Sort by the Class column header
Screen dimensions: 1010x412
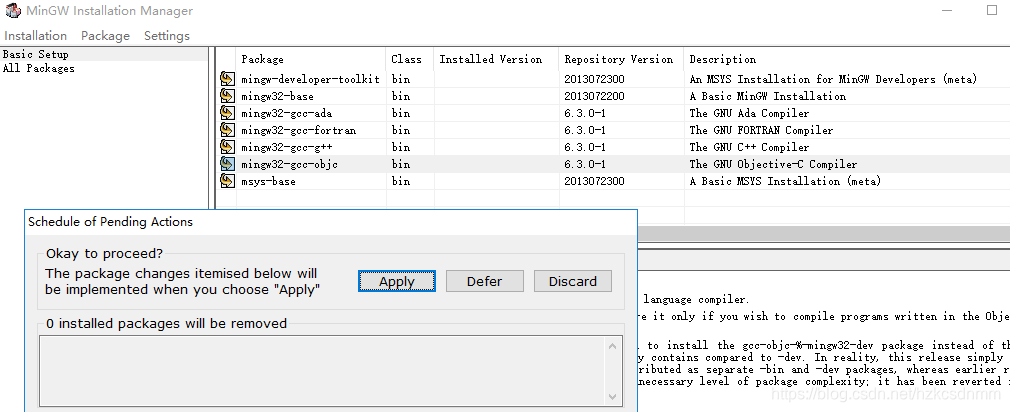click(410, 59)
